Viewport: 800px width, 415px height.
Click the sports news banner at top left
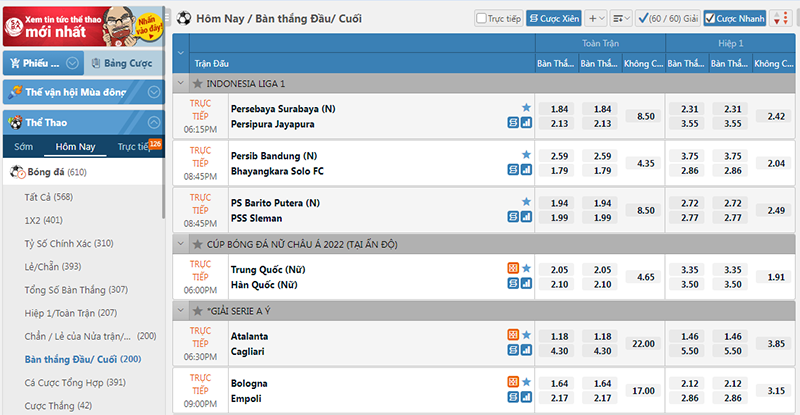click(x=82, y=24)
